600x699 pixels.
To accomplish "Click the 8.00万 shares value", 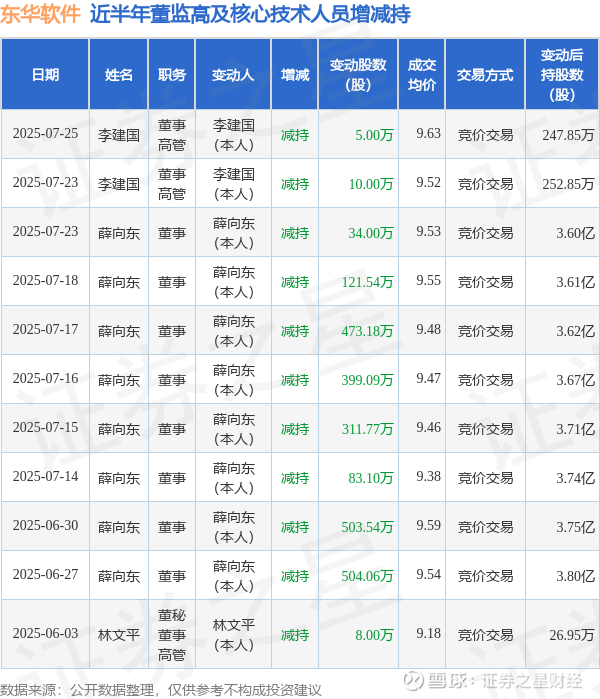I will tap(374, 635).
